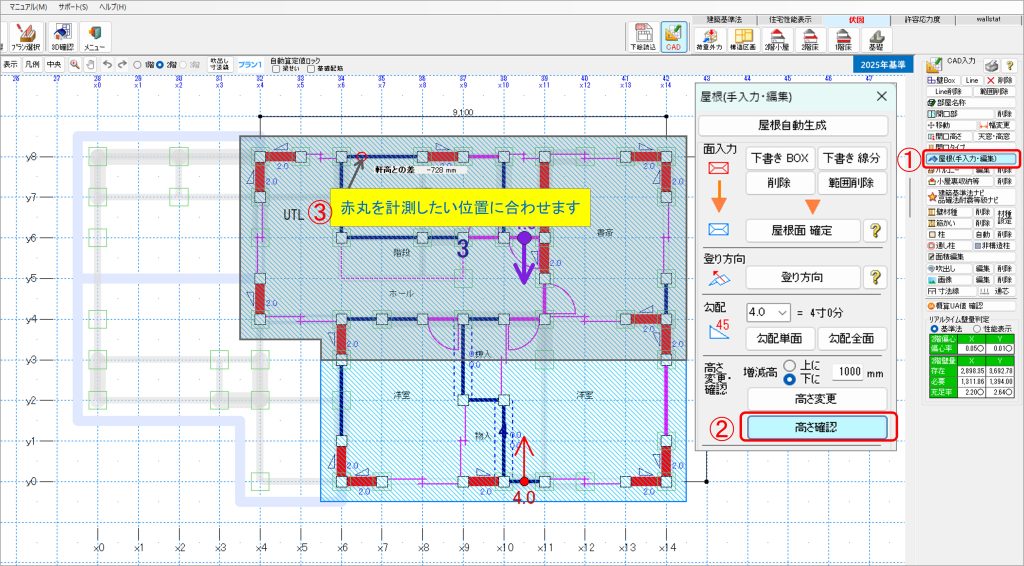This screenshot has height=566, width=1024.
Task: Click the 屋根自動生成 button
Action: point(792,126)
